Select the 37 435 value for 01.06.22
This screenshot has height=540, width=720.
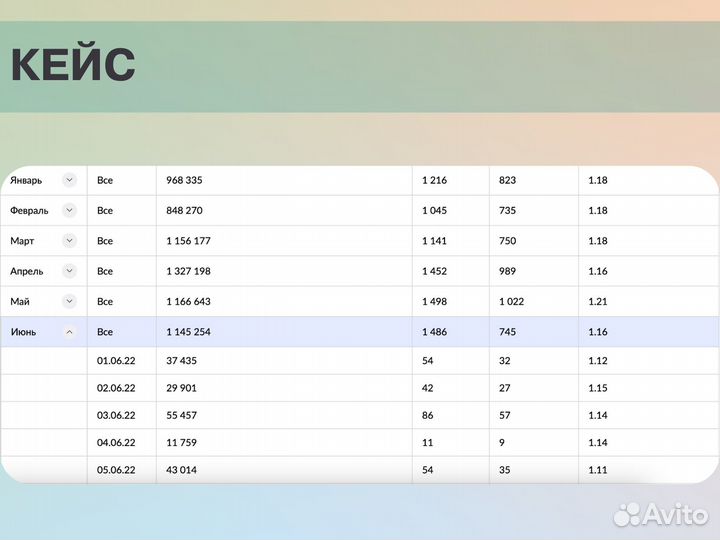(x=182, y=362)
